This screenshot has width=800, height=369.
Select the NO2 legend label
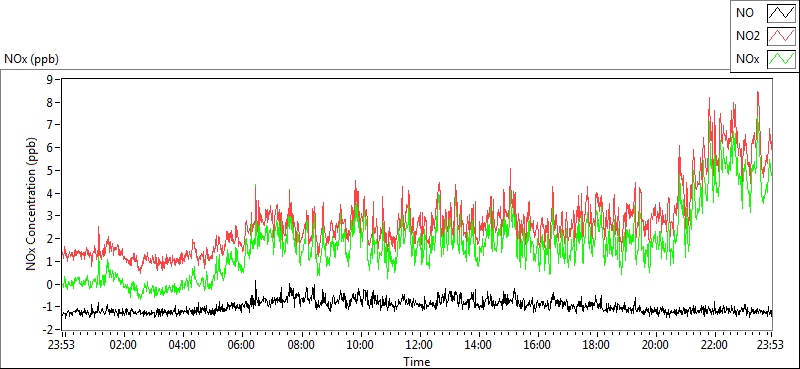pos(748,36)
